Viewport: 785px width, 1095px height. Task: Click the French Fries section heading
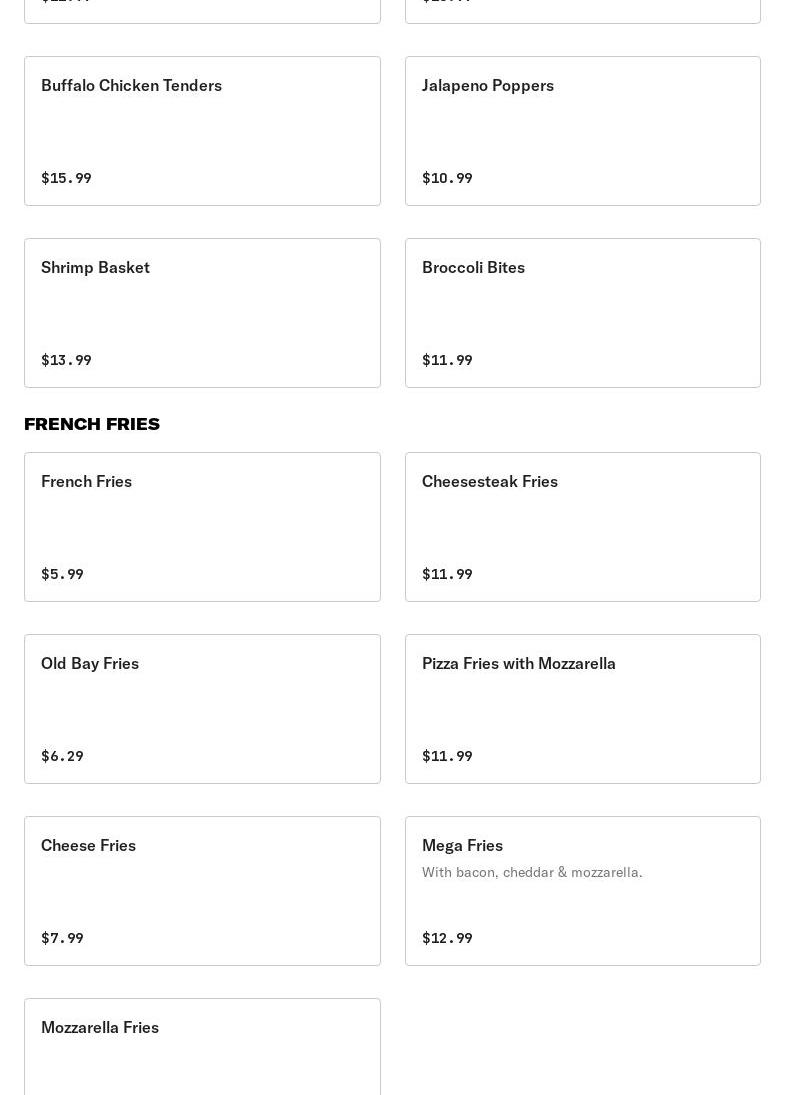pos(92,424)
